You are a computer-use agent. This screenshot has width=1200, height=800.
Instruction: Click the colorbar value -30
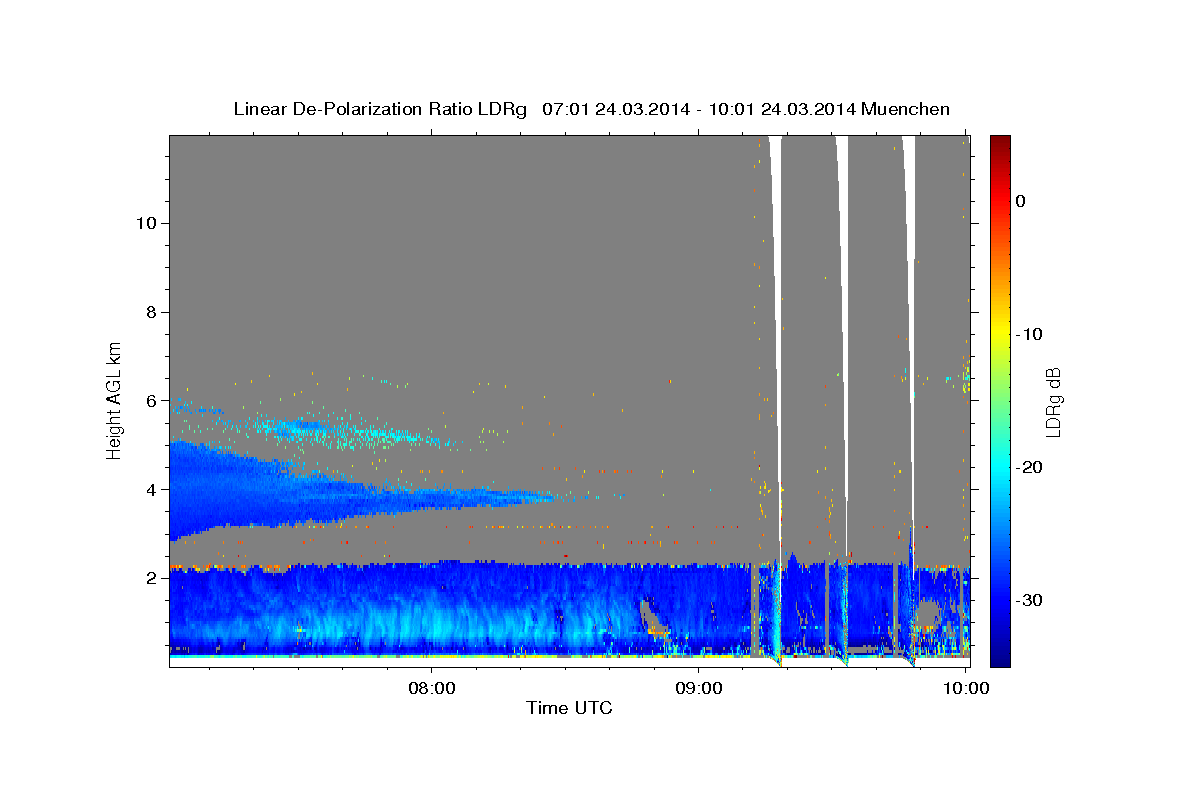(x=1029, y=600)
